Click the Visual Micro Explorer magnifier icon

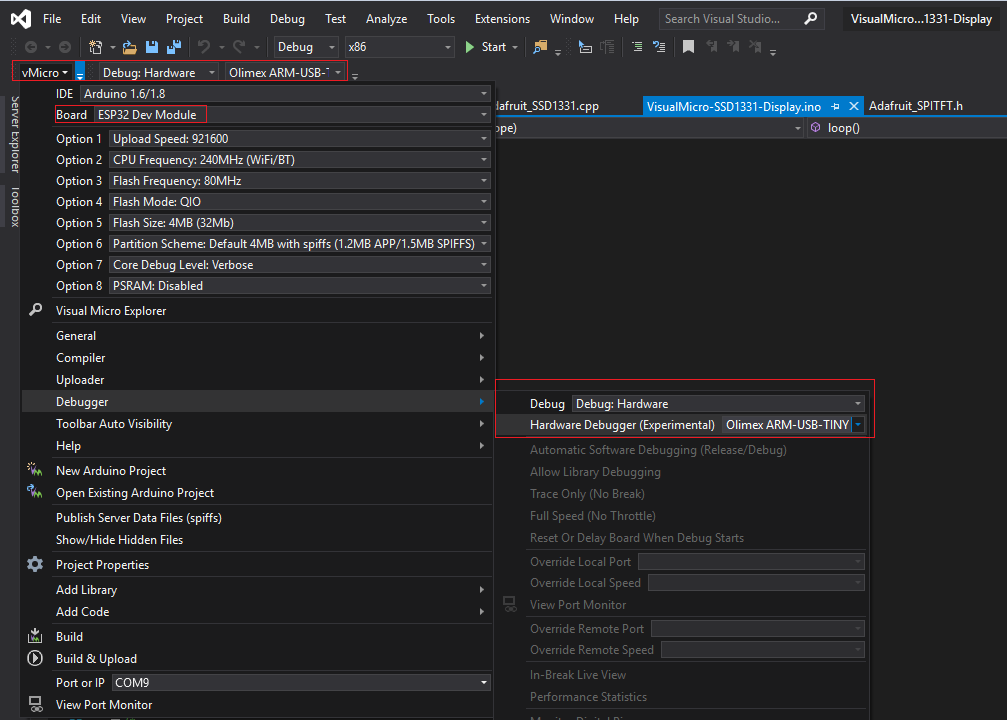pos(36,310)
